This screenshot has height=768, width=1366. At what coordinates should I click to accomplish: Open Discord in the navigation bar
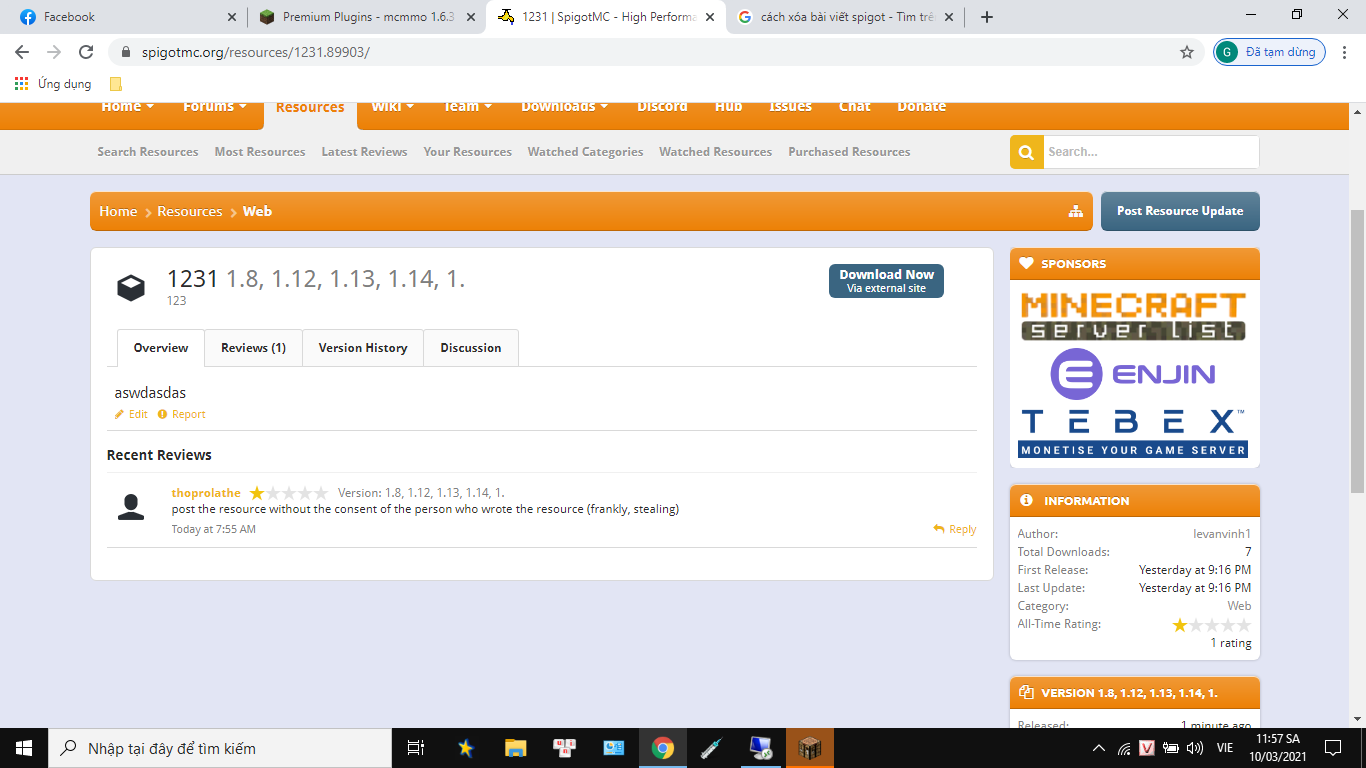pyautogui.click(x=662, y=107)
